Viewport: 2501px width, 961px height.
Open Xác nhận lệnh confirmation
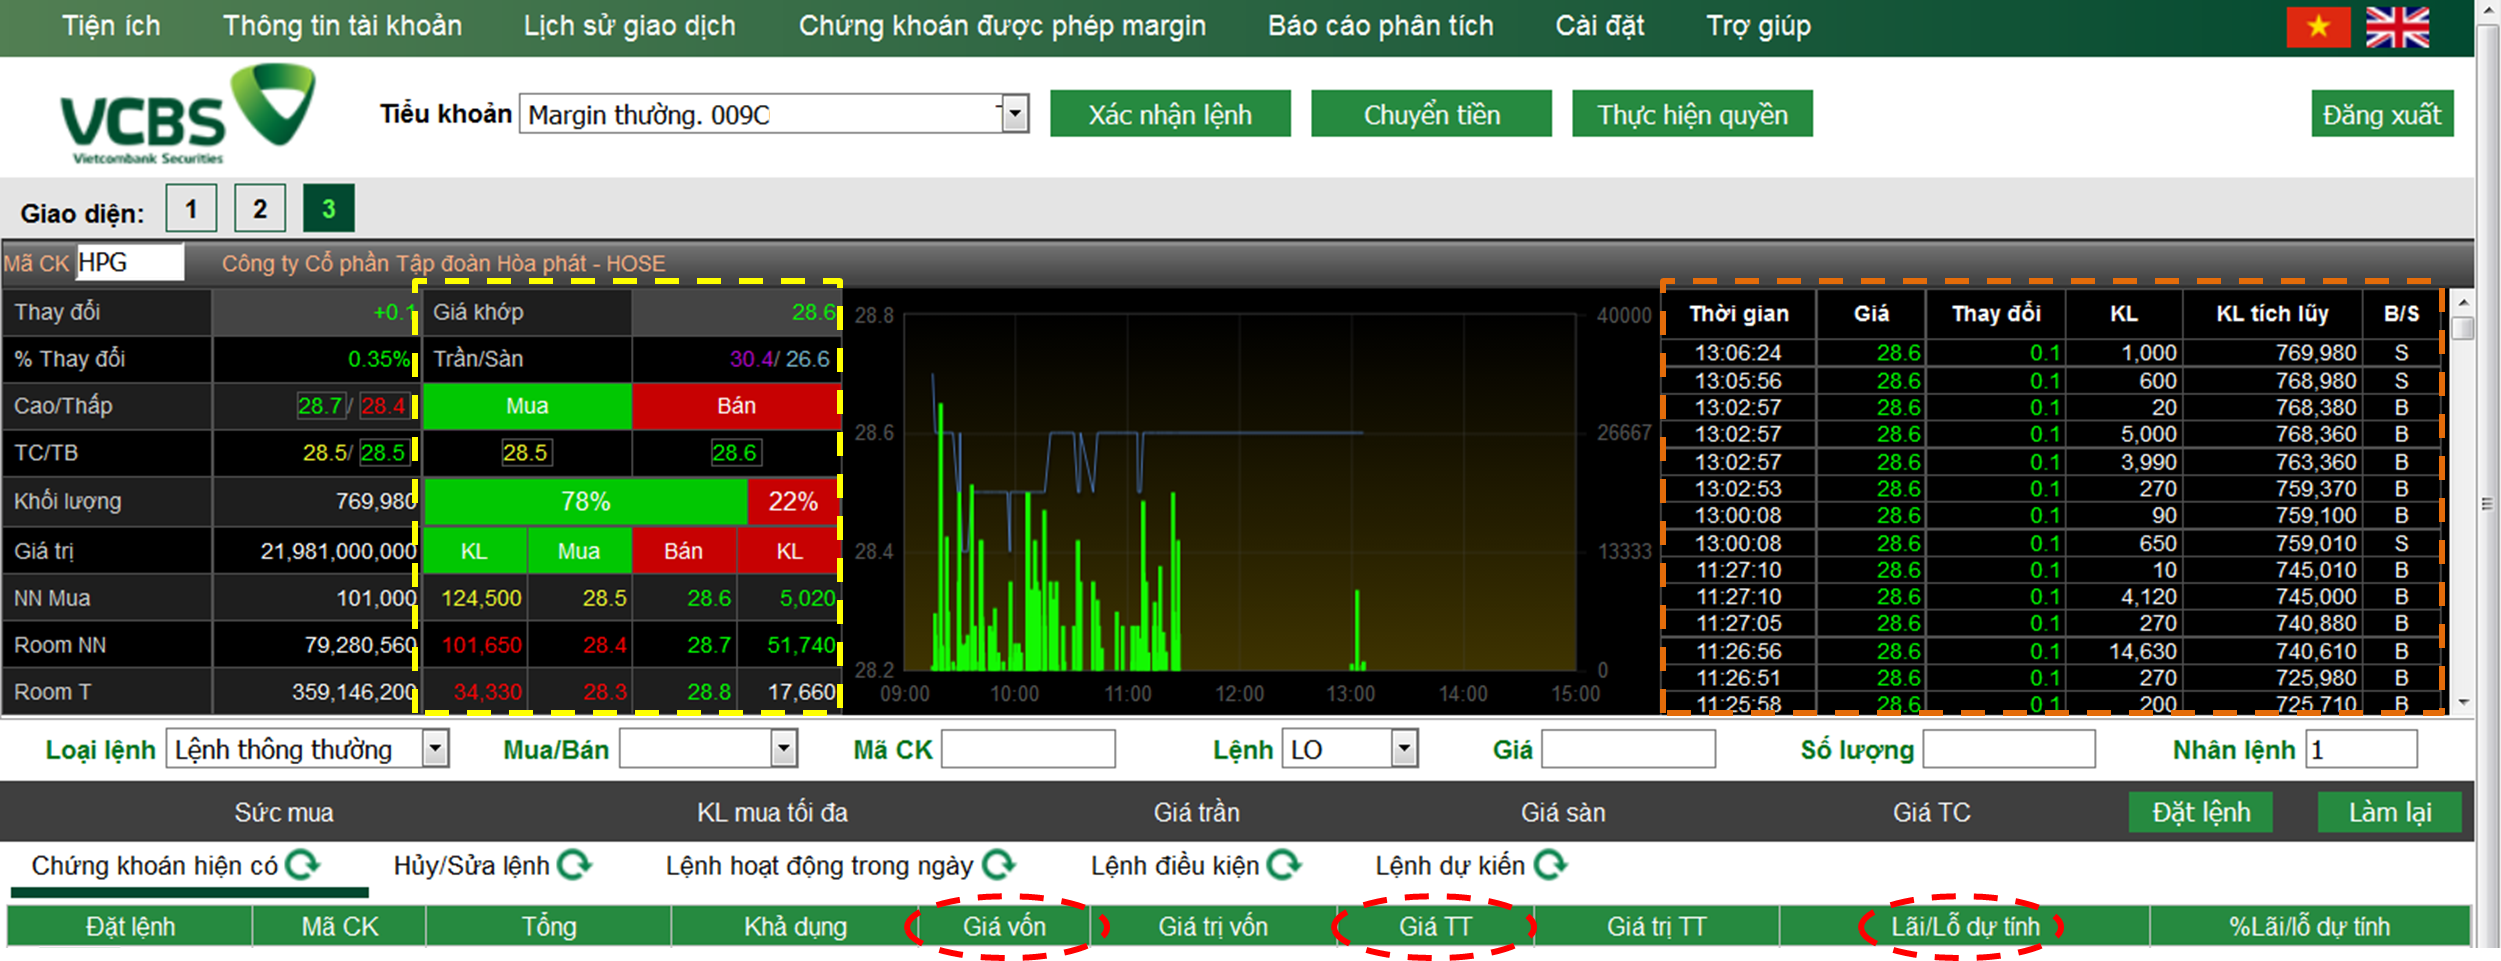tap(1170, 113)
